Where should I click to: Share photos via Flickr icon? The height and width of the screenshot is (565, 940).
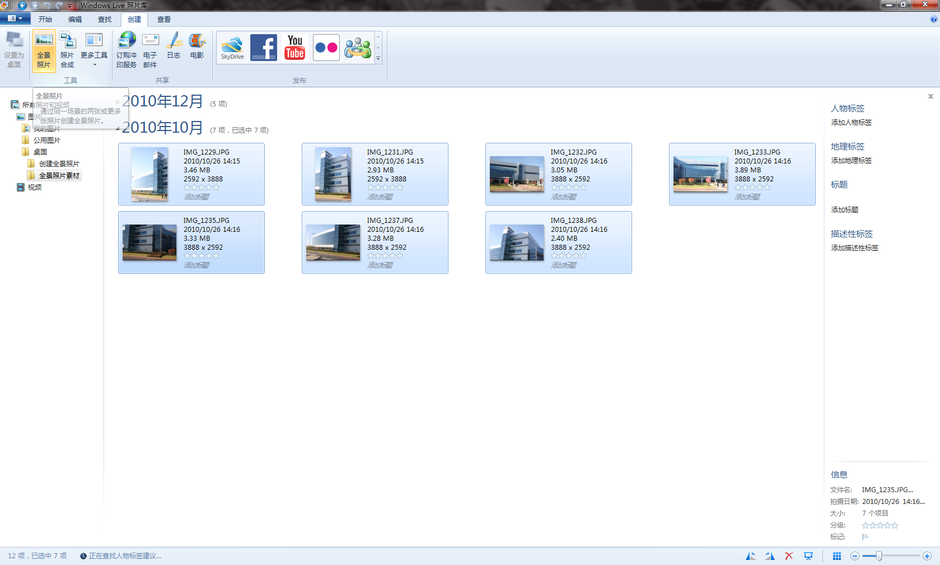[x=326, y=47]
